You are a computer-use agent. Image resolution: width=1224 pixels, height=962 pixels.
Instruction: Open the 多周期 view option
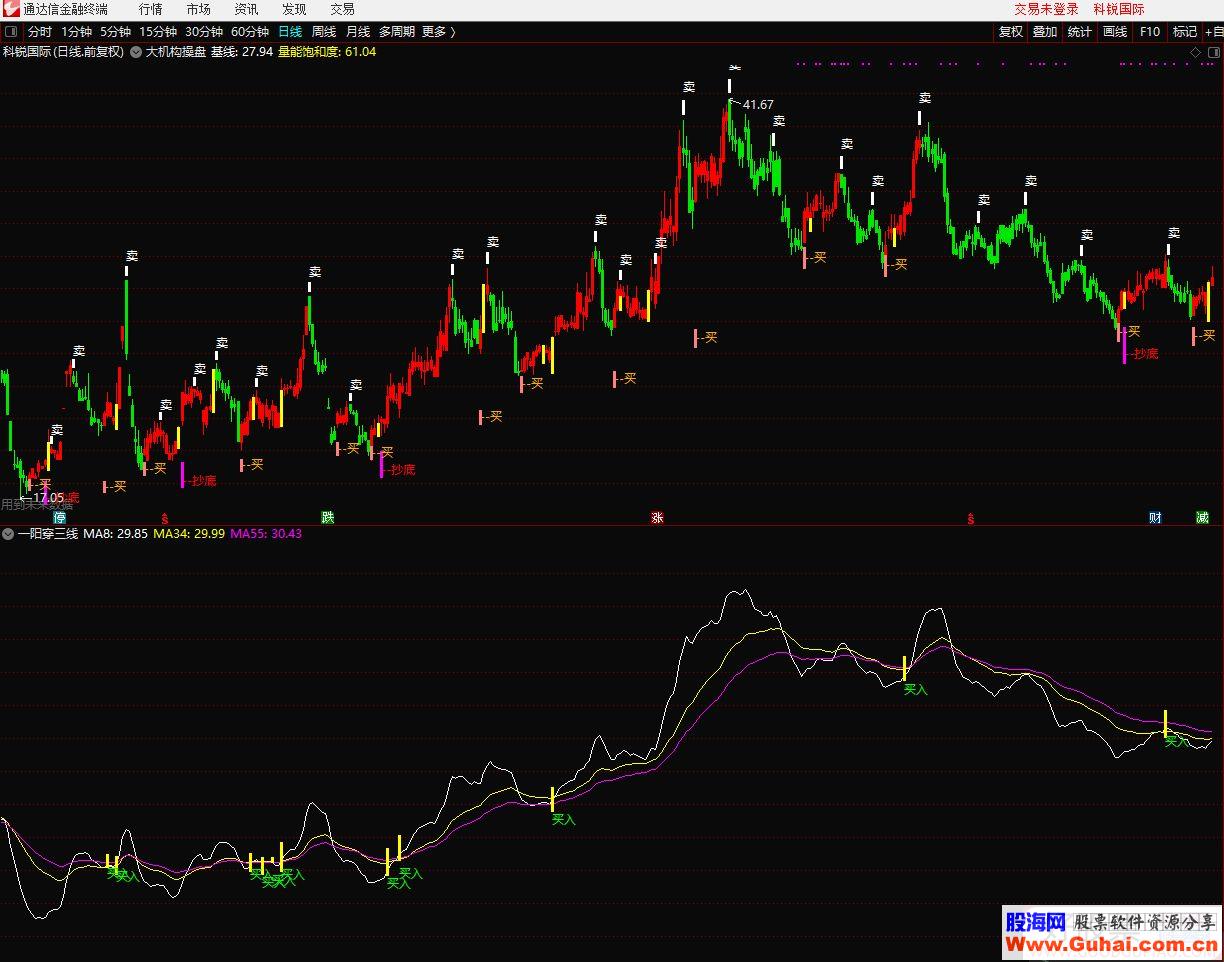pos(396,32)
